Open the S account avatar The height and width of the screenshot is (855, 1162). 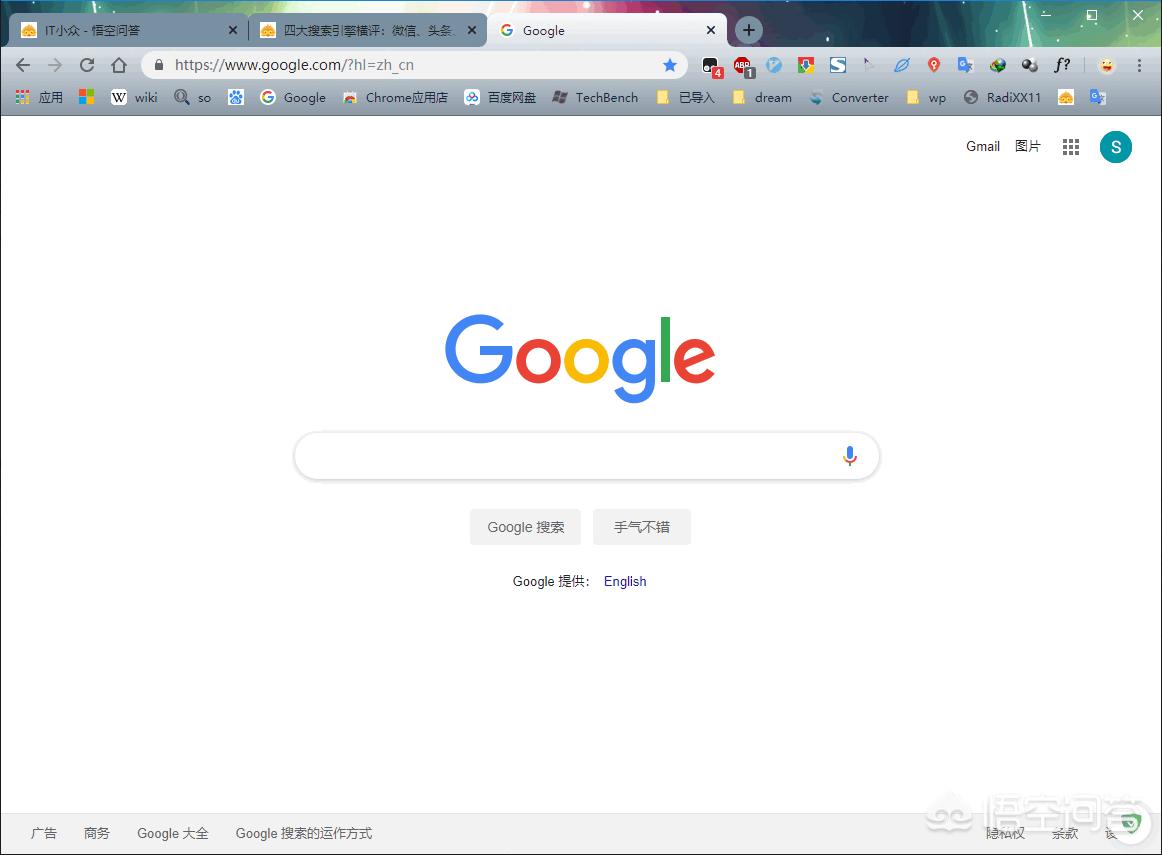pyautogui.click(x=1116, y=147)
